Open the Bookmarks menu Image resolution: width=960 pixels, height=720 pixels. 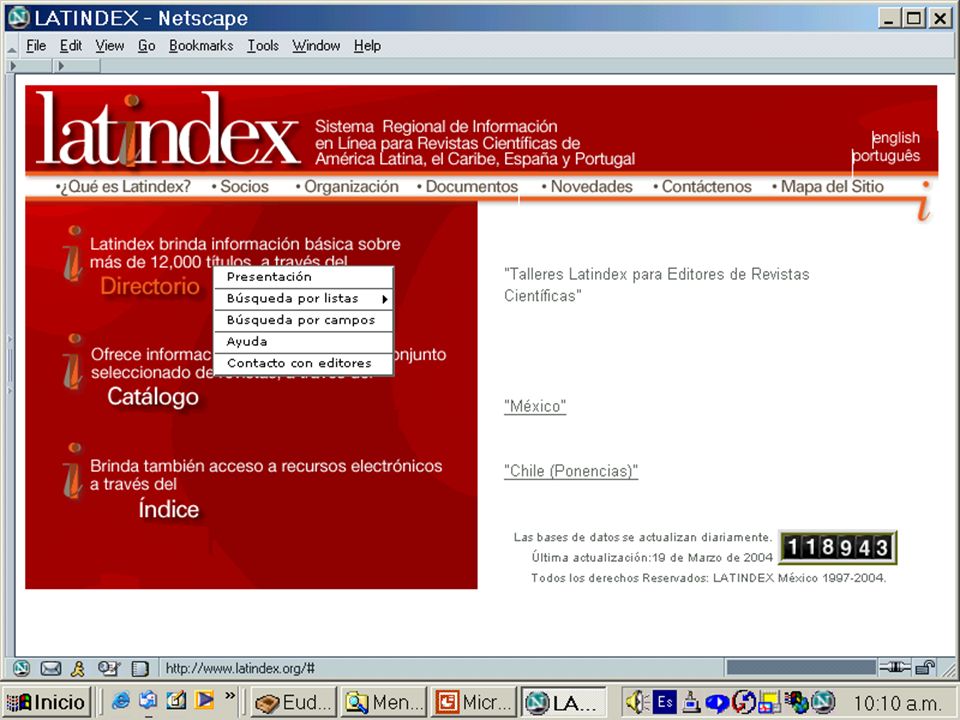click(201, 46)
